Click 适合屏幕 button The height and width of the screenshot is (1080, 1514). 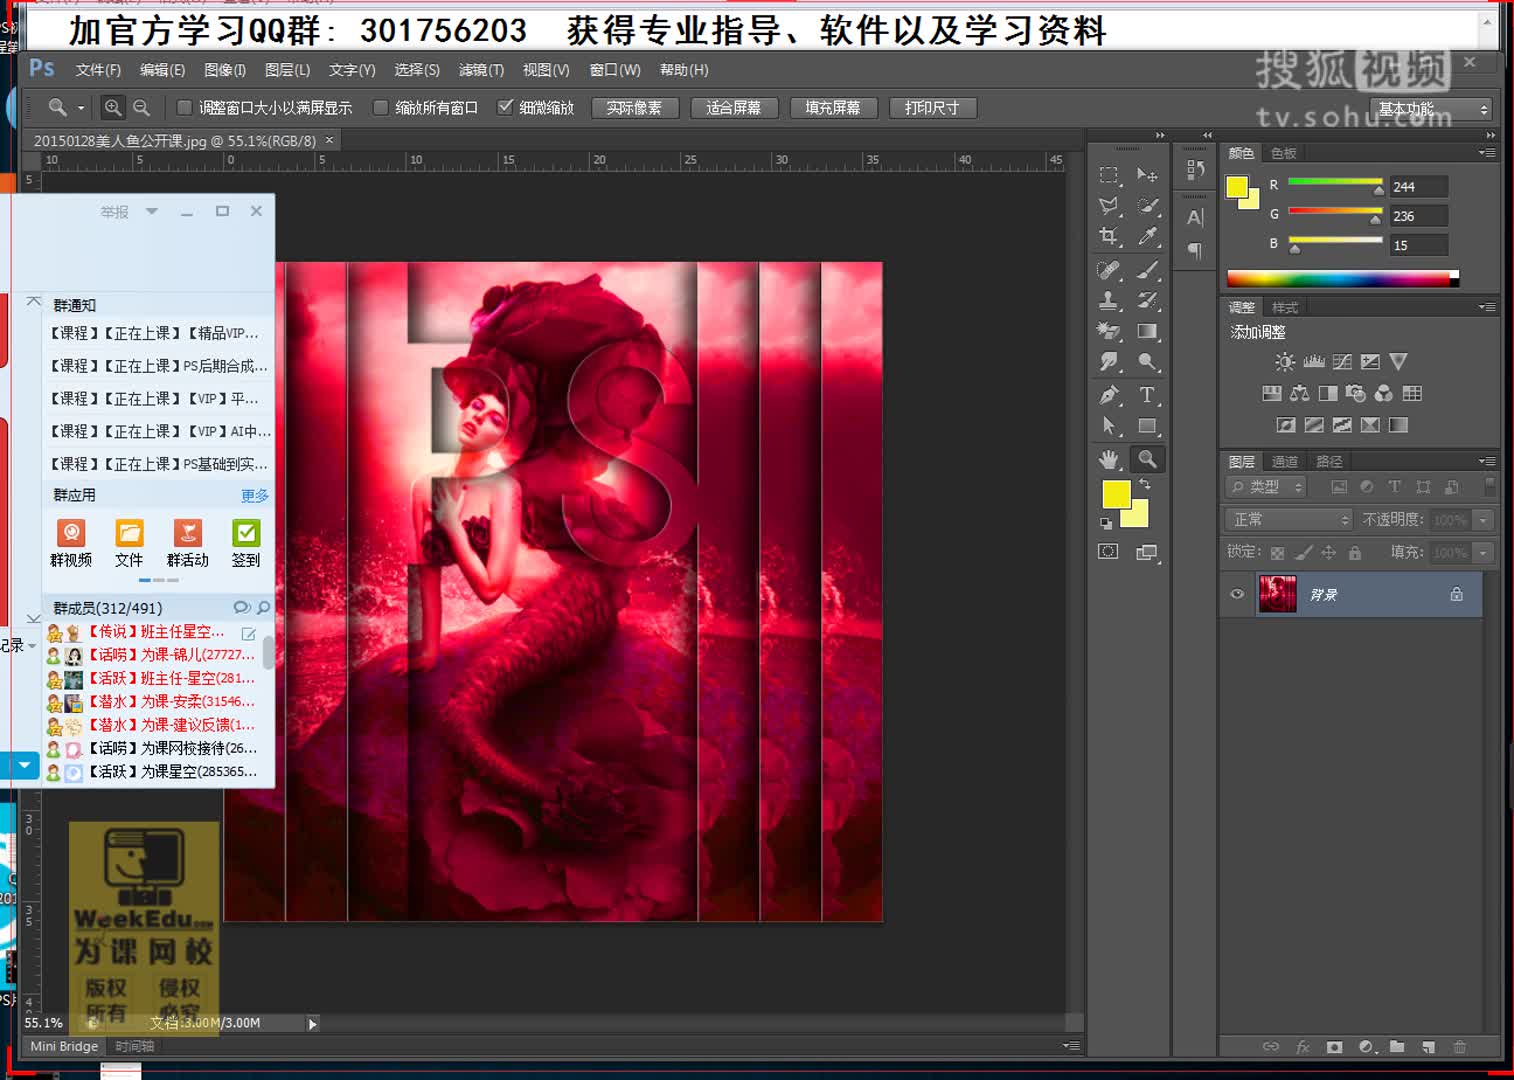point(734,108)
